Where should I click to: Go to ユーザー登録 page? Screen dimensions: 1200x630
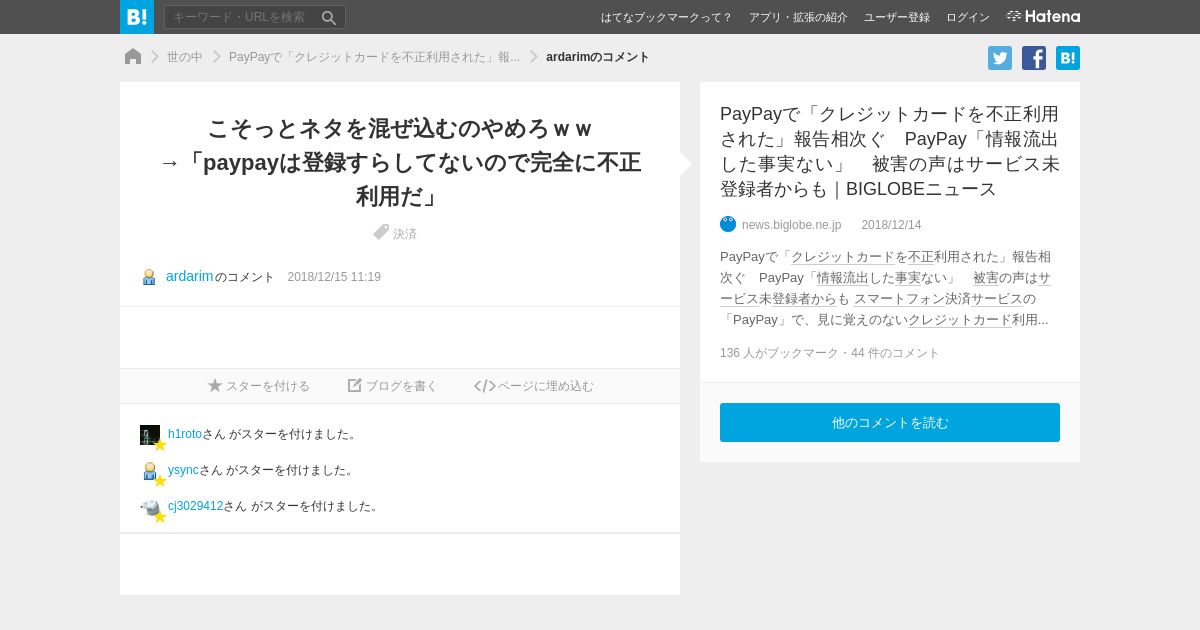pos(897,17)
